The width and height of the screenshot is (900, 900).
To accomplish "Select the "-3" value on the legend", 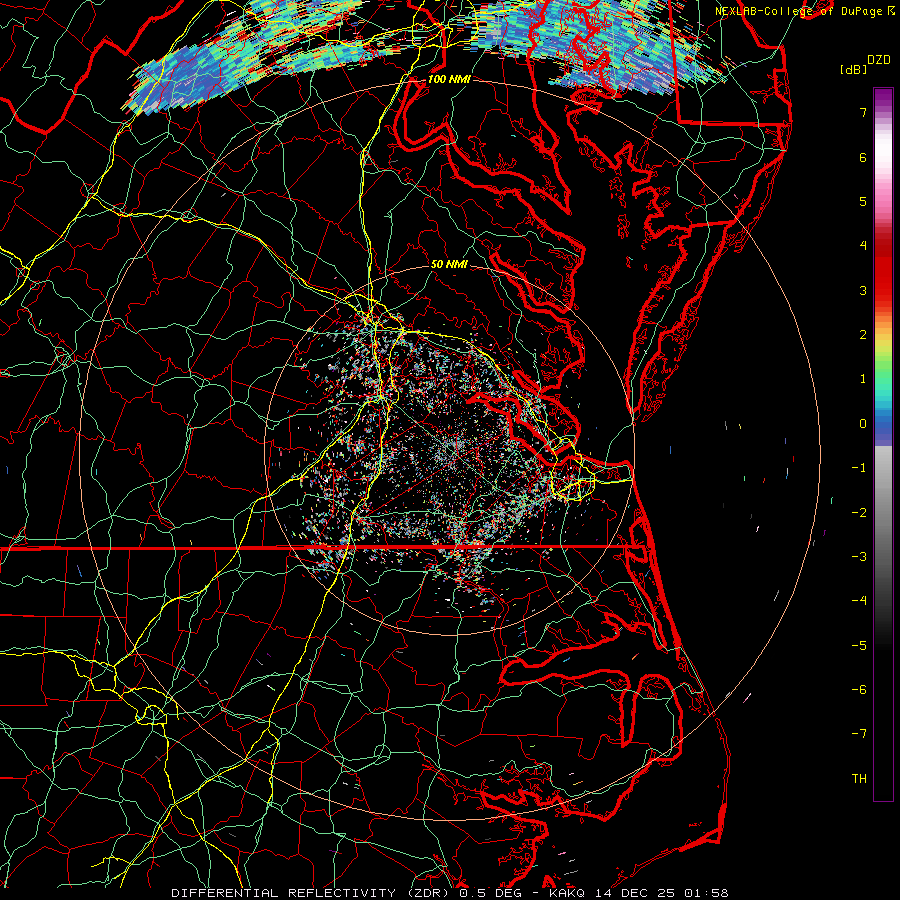I will click(859, 557).
